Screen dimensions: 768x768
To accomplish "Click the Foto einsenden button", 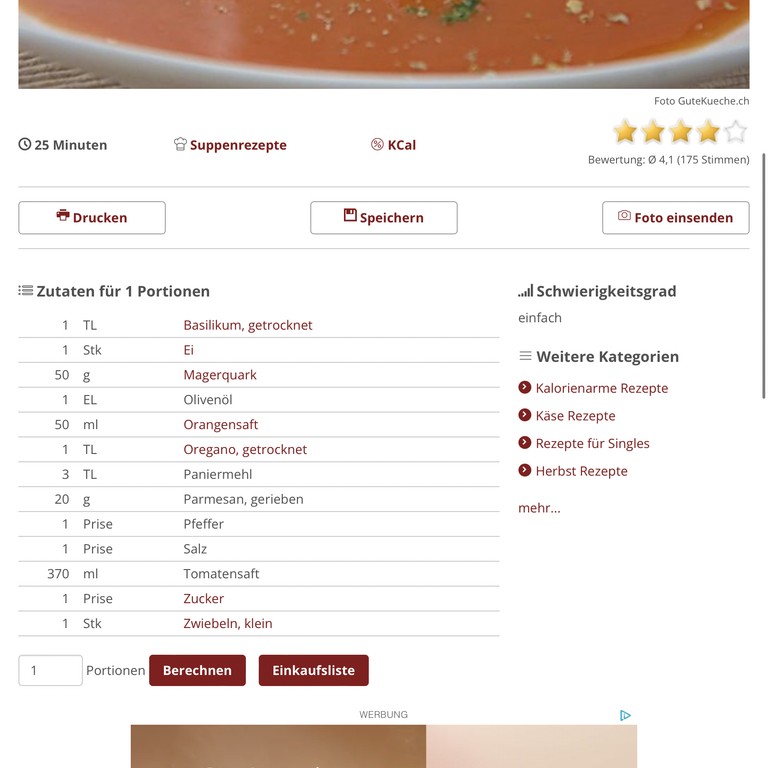I will click(x=676, y=217).
